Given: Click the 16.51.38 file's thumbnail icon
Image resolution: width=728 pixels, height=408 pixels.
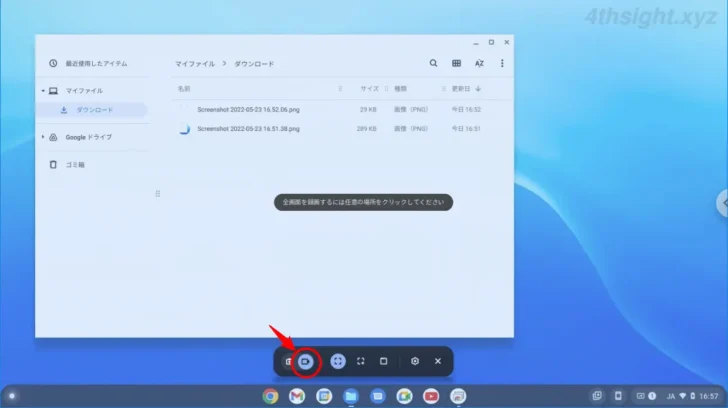Looking at the screenshot, I should (184, 129).
